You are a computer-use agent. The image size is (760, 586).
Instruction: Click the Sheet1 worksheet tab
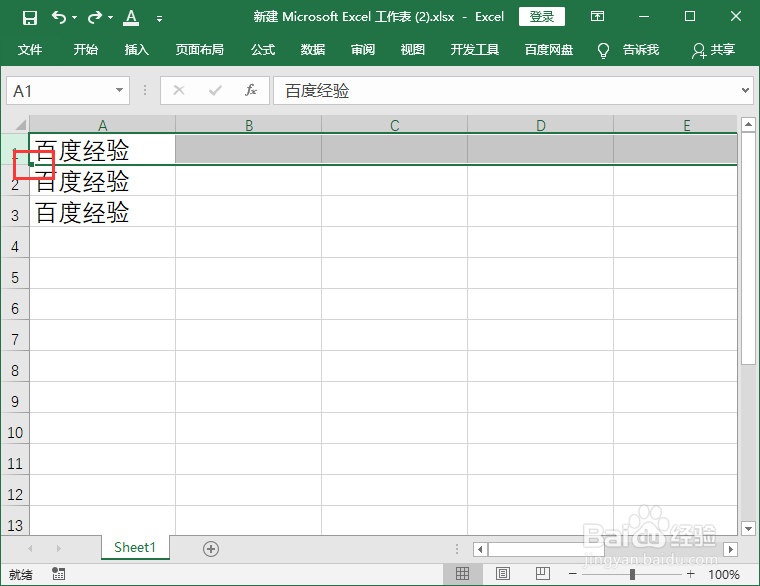(x=135, y=547)
